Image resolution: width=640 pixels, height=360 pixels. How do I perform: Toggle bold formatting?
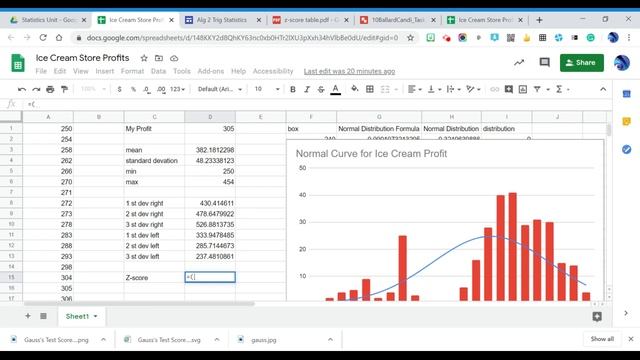293,89
